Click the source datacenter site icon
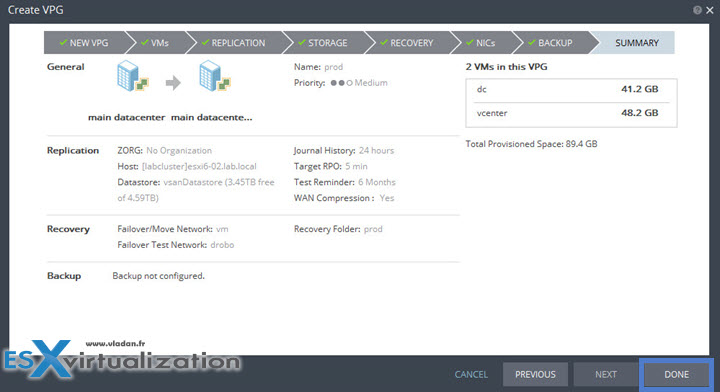Image resolution: width=720 pixels, height=392 pixels. [133, 77]
